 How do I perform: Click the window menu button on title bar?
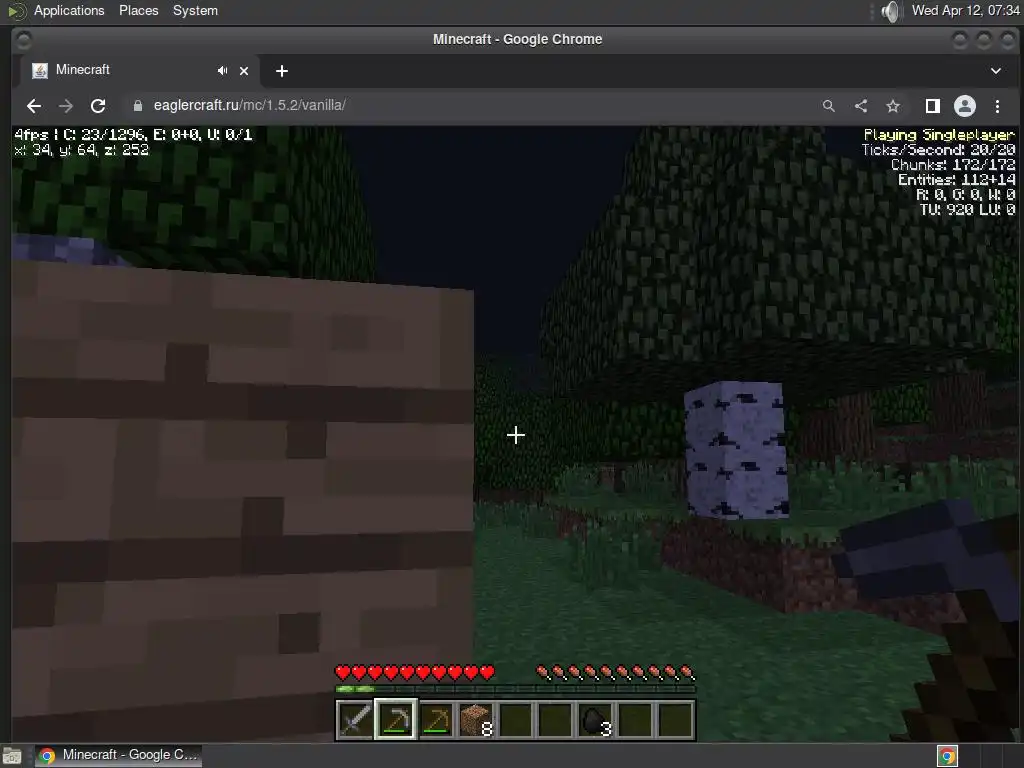[24, 40]
